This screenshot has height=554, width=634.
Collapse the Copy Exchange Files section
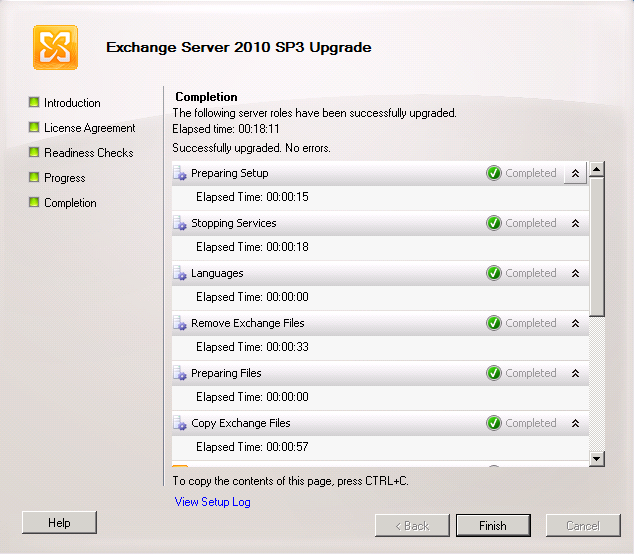pos(575,423)
